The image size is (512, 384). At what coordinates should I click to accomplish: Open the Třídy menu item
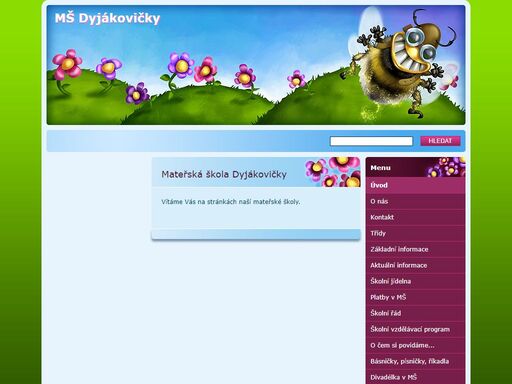click(x=415, y=233)
